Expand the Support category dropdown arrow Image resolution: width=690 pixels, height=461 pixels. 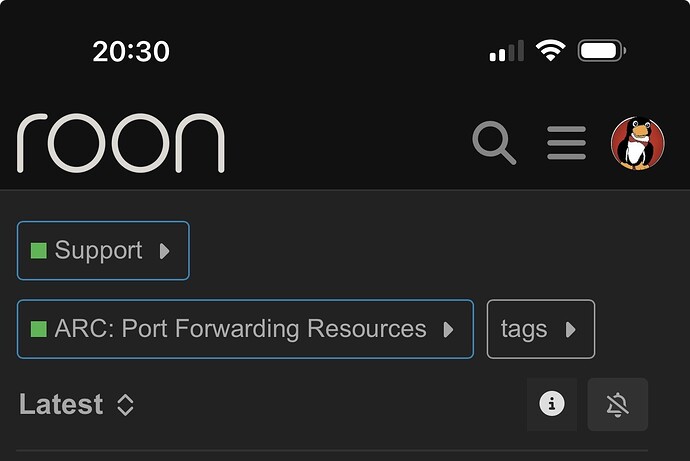pyautogui.click(x=165, y=250)
